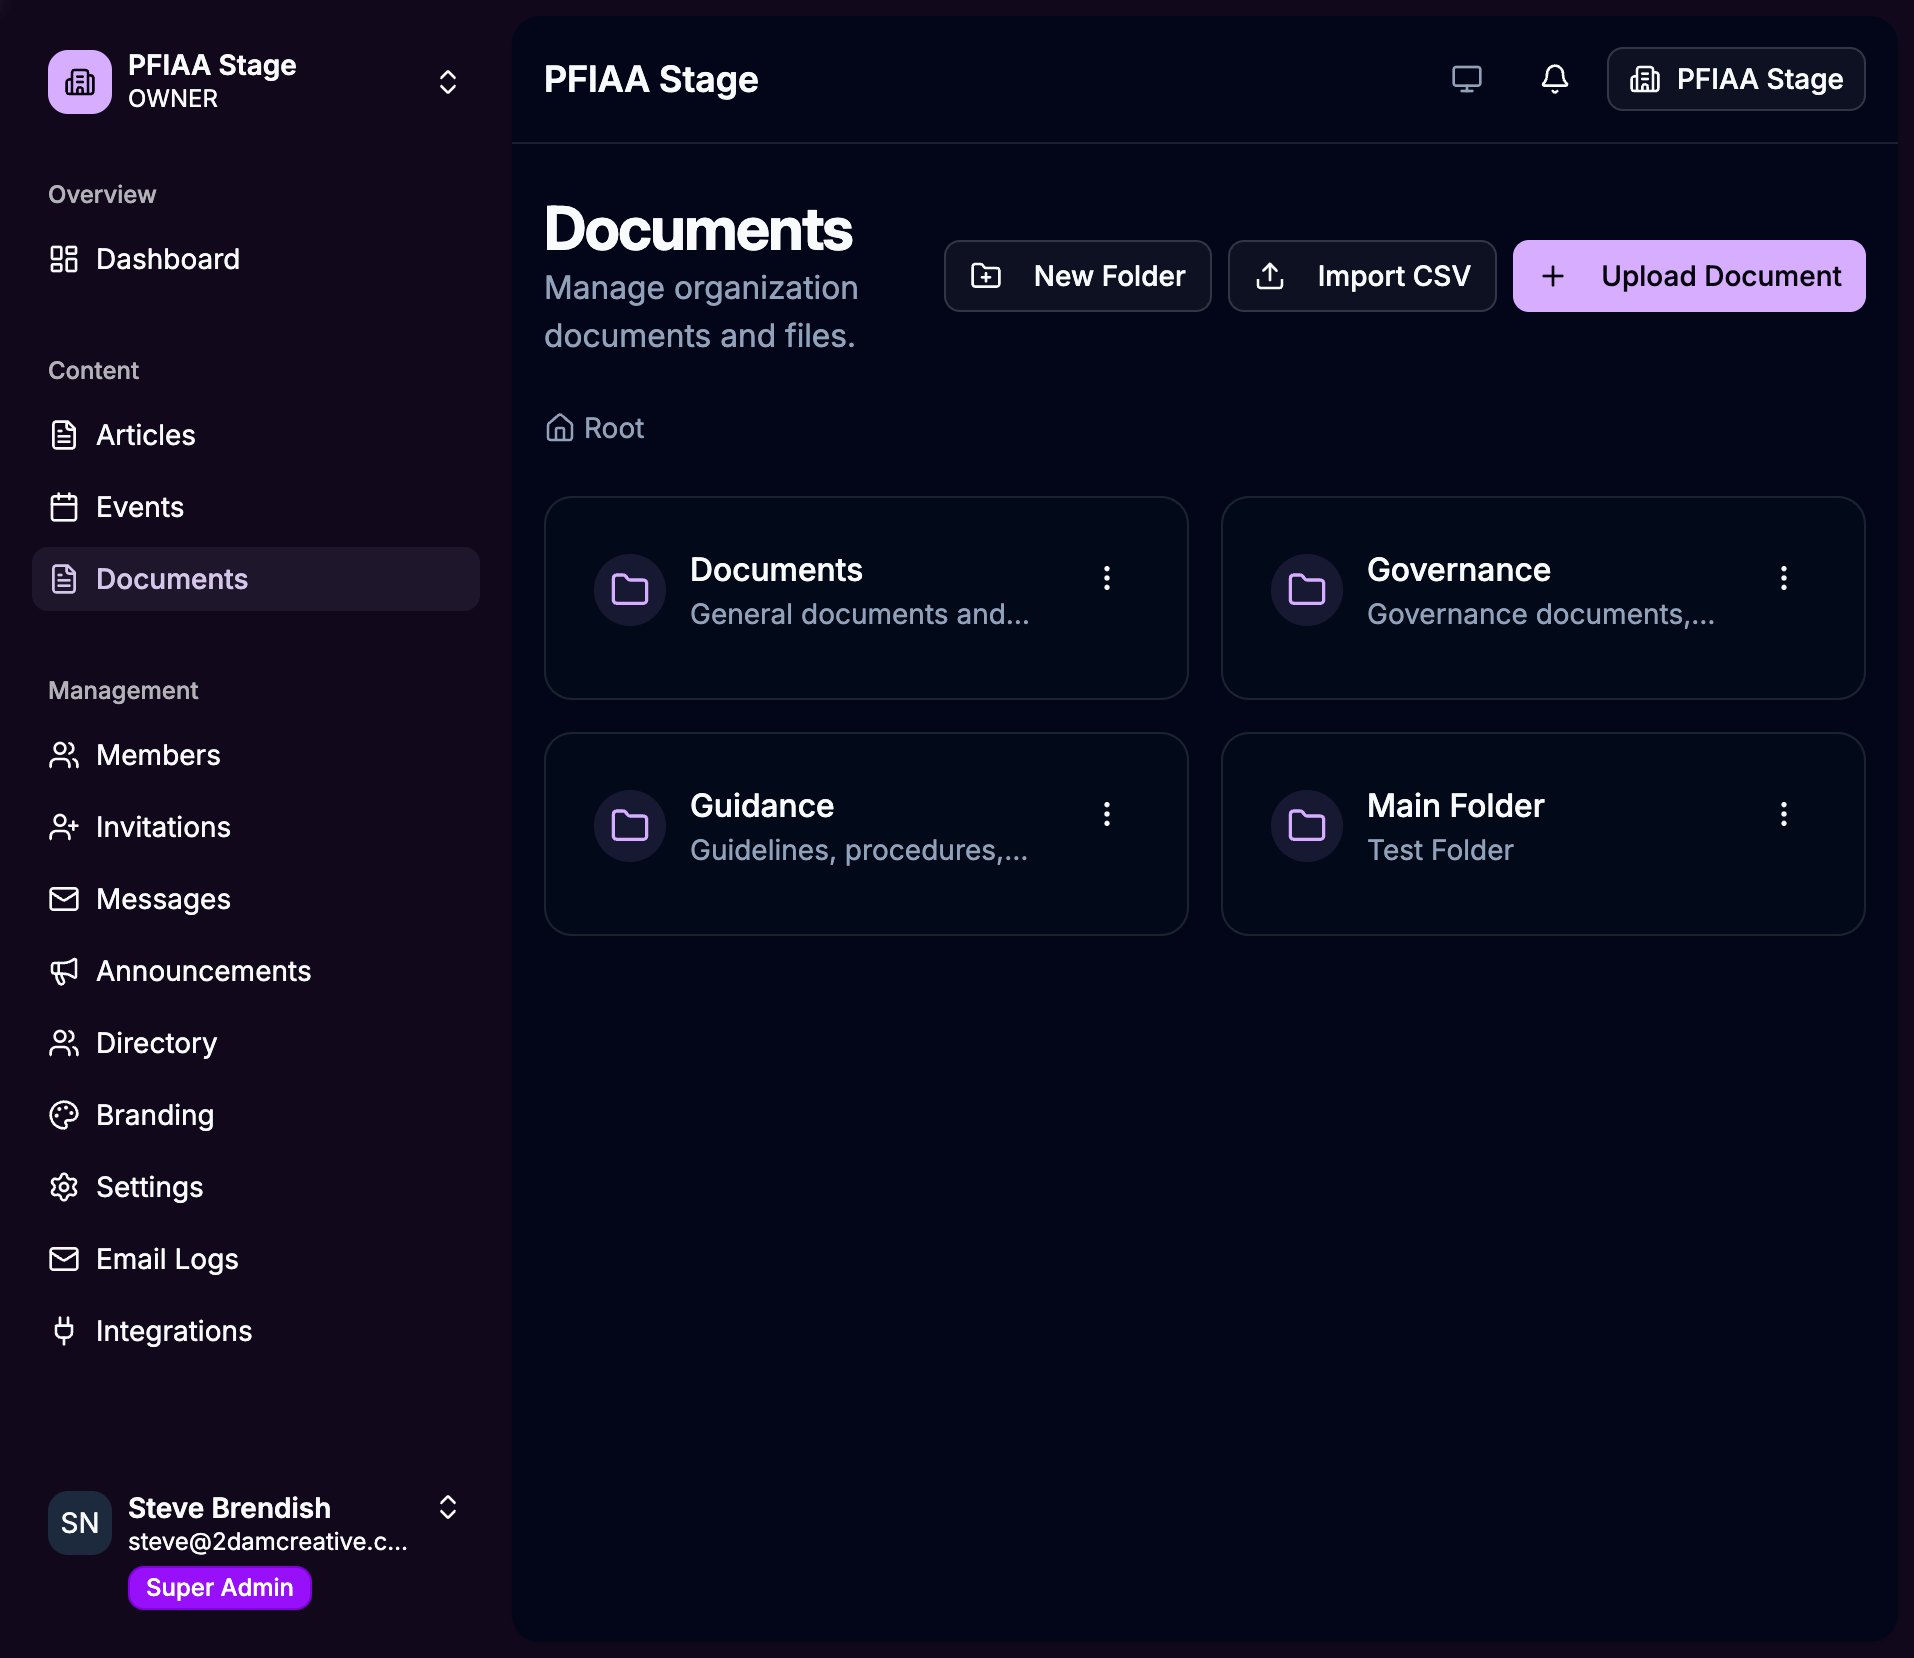1914x1658 pixels.
Task: Click the Documents card folder icon
Action: 630,590
